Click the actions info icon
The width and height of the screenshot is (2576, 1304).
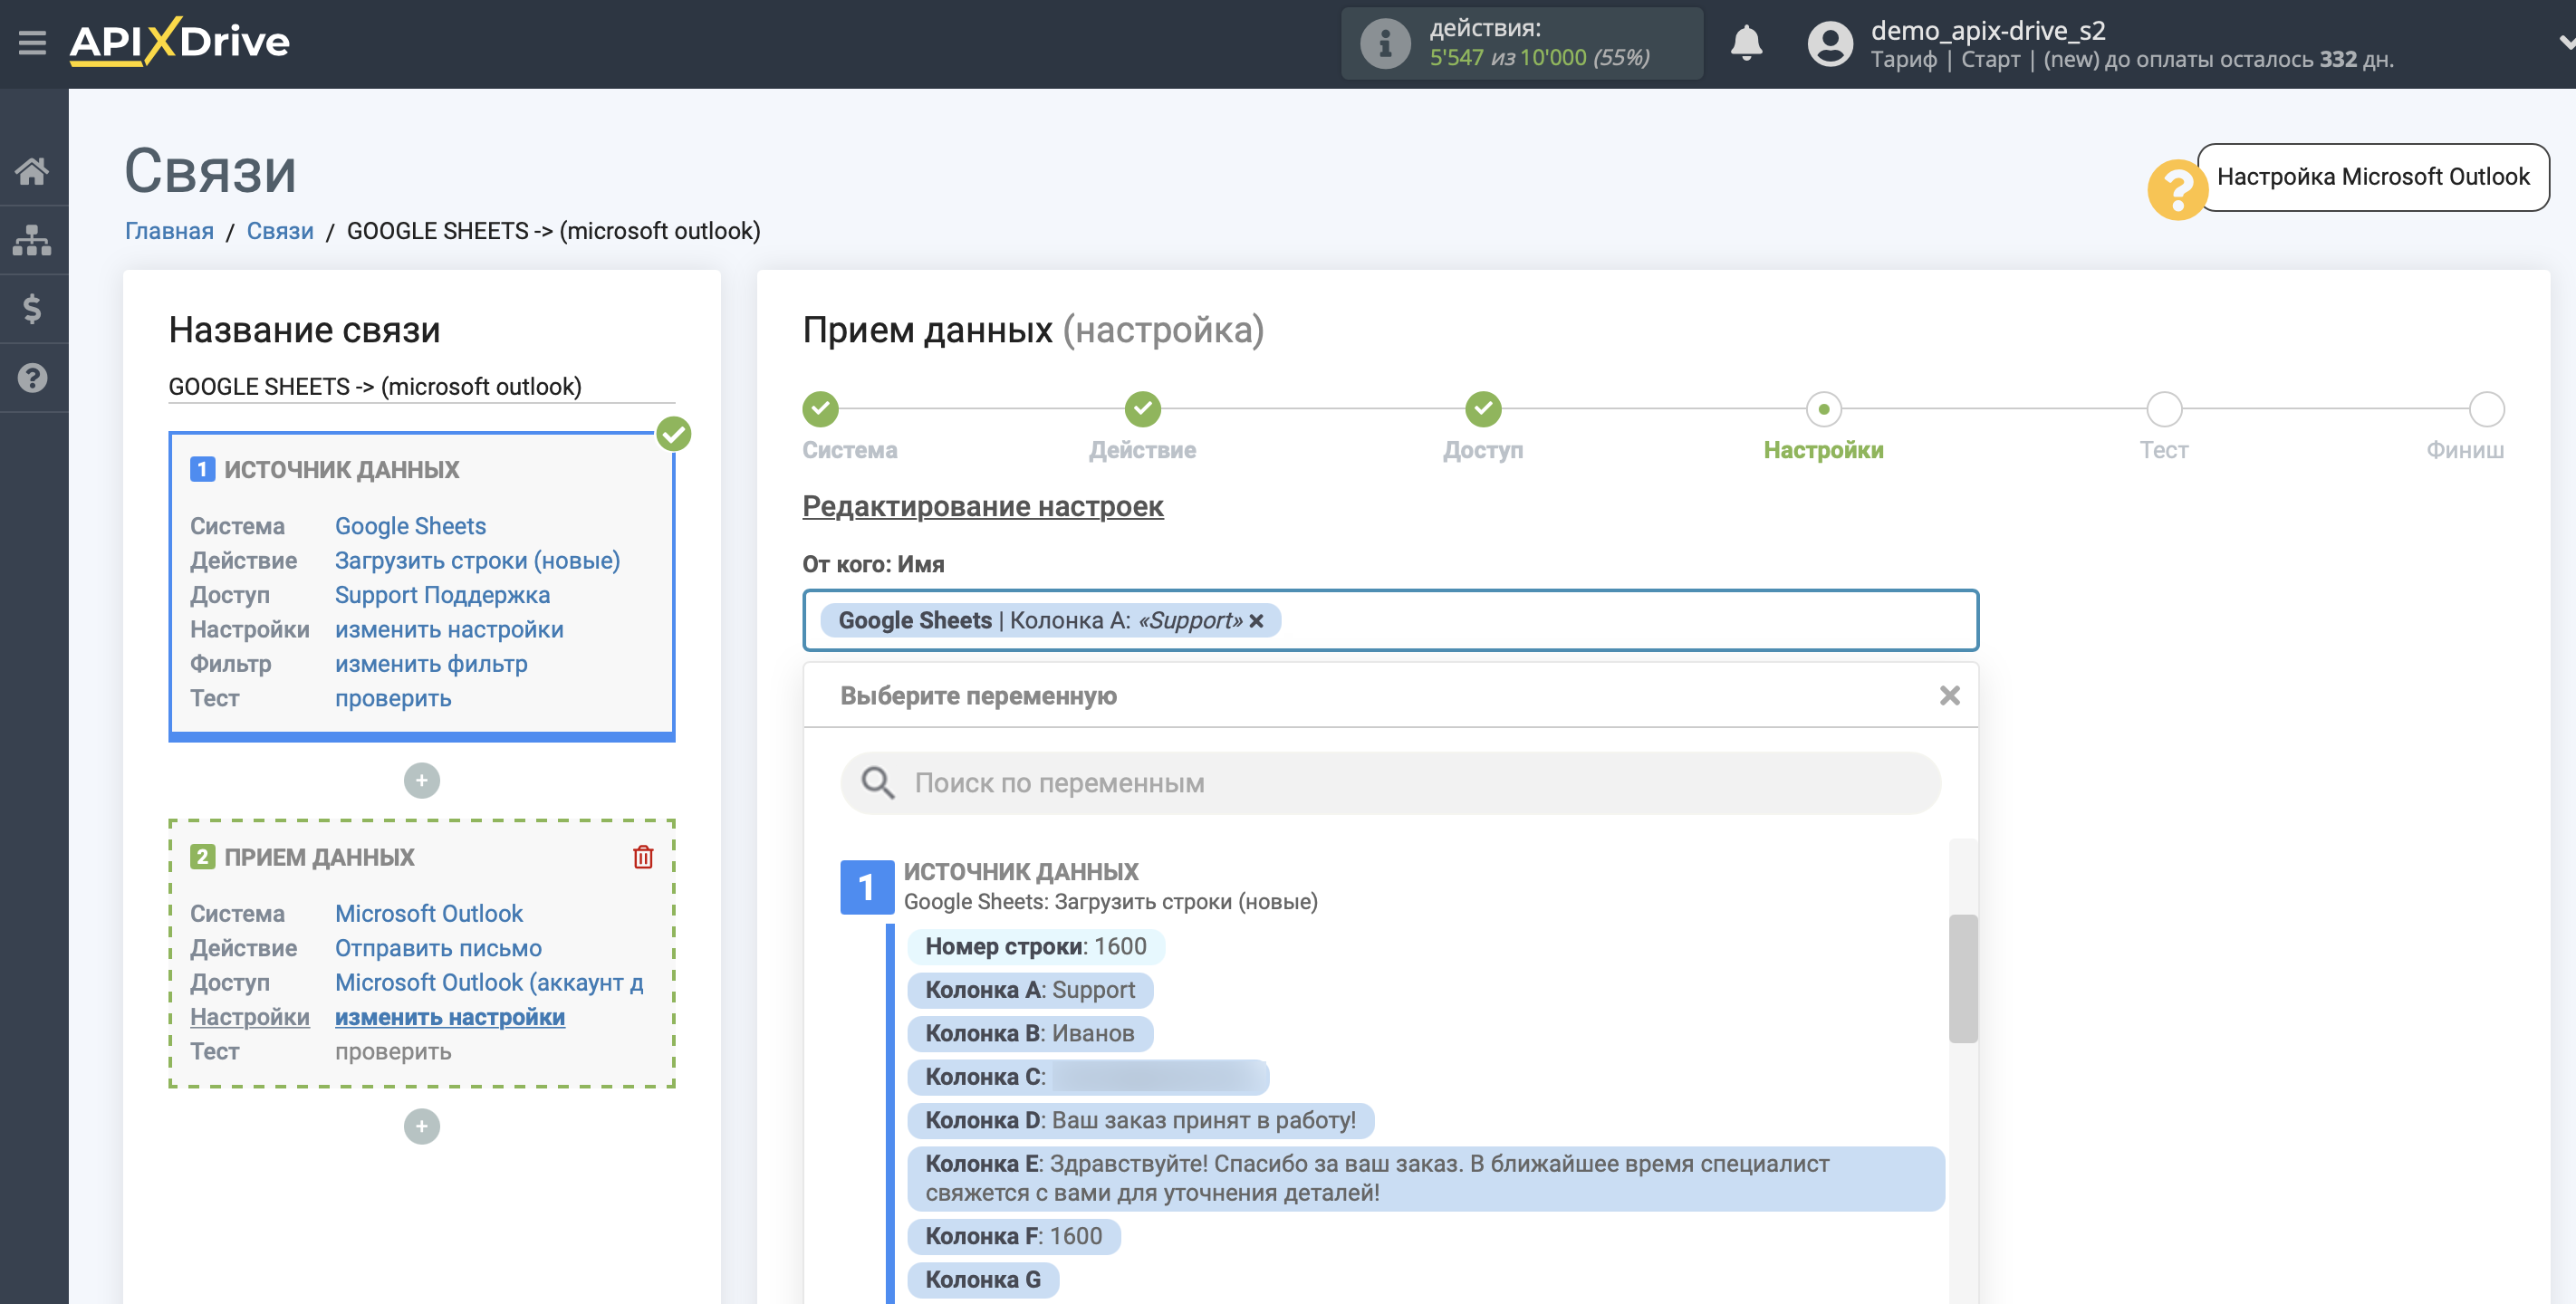point(1385,43)
